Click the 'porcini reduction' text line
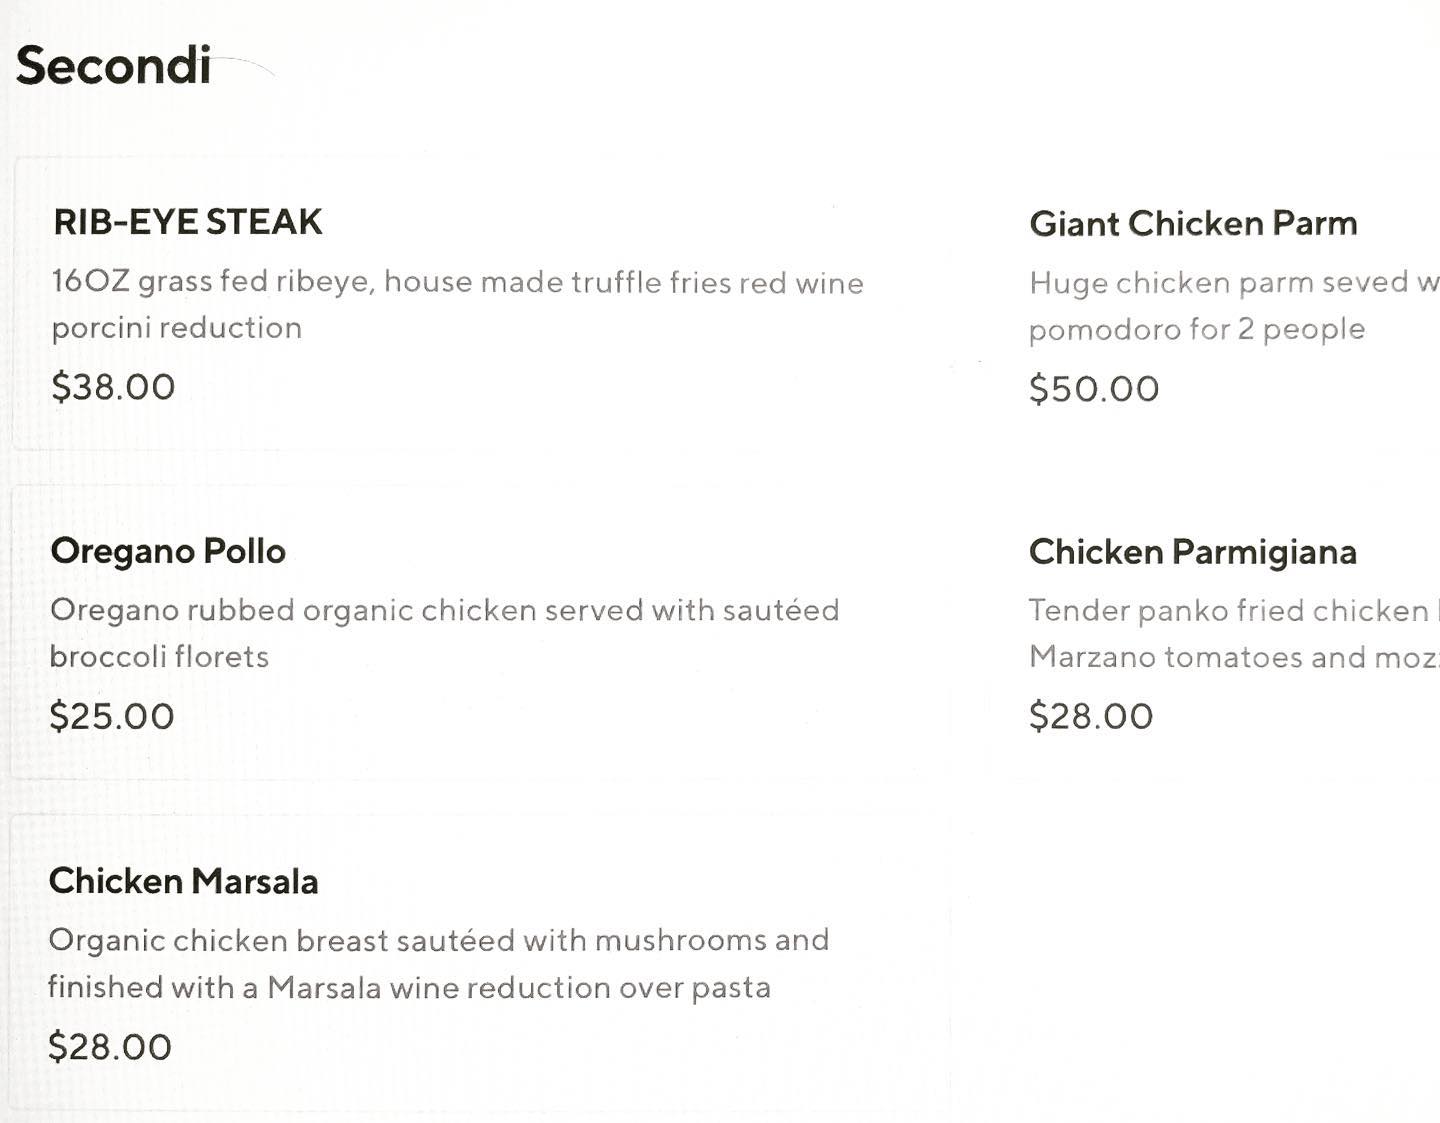The image size is (1440, 1123). pos(176,328)
